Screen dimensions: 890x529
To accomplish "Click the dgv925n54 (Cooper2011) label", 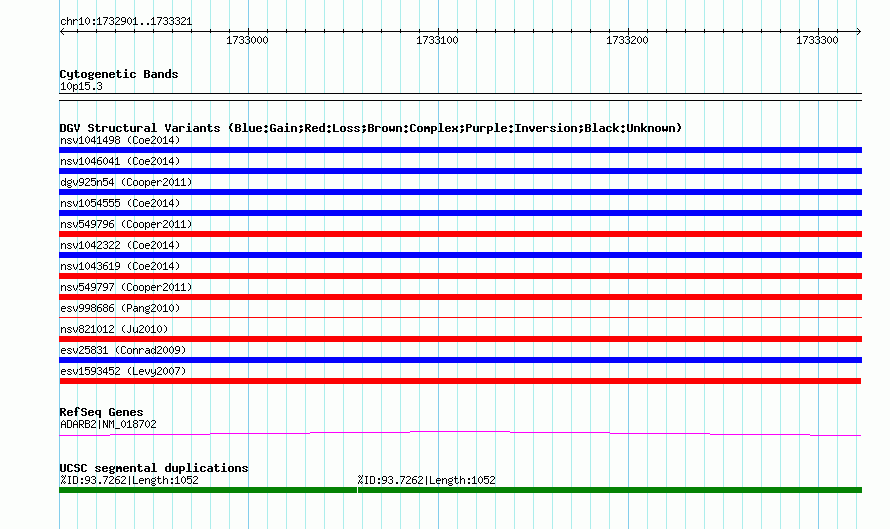I will pyautogui.click(x=126, y=182).
